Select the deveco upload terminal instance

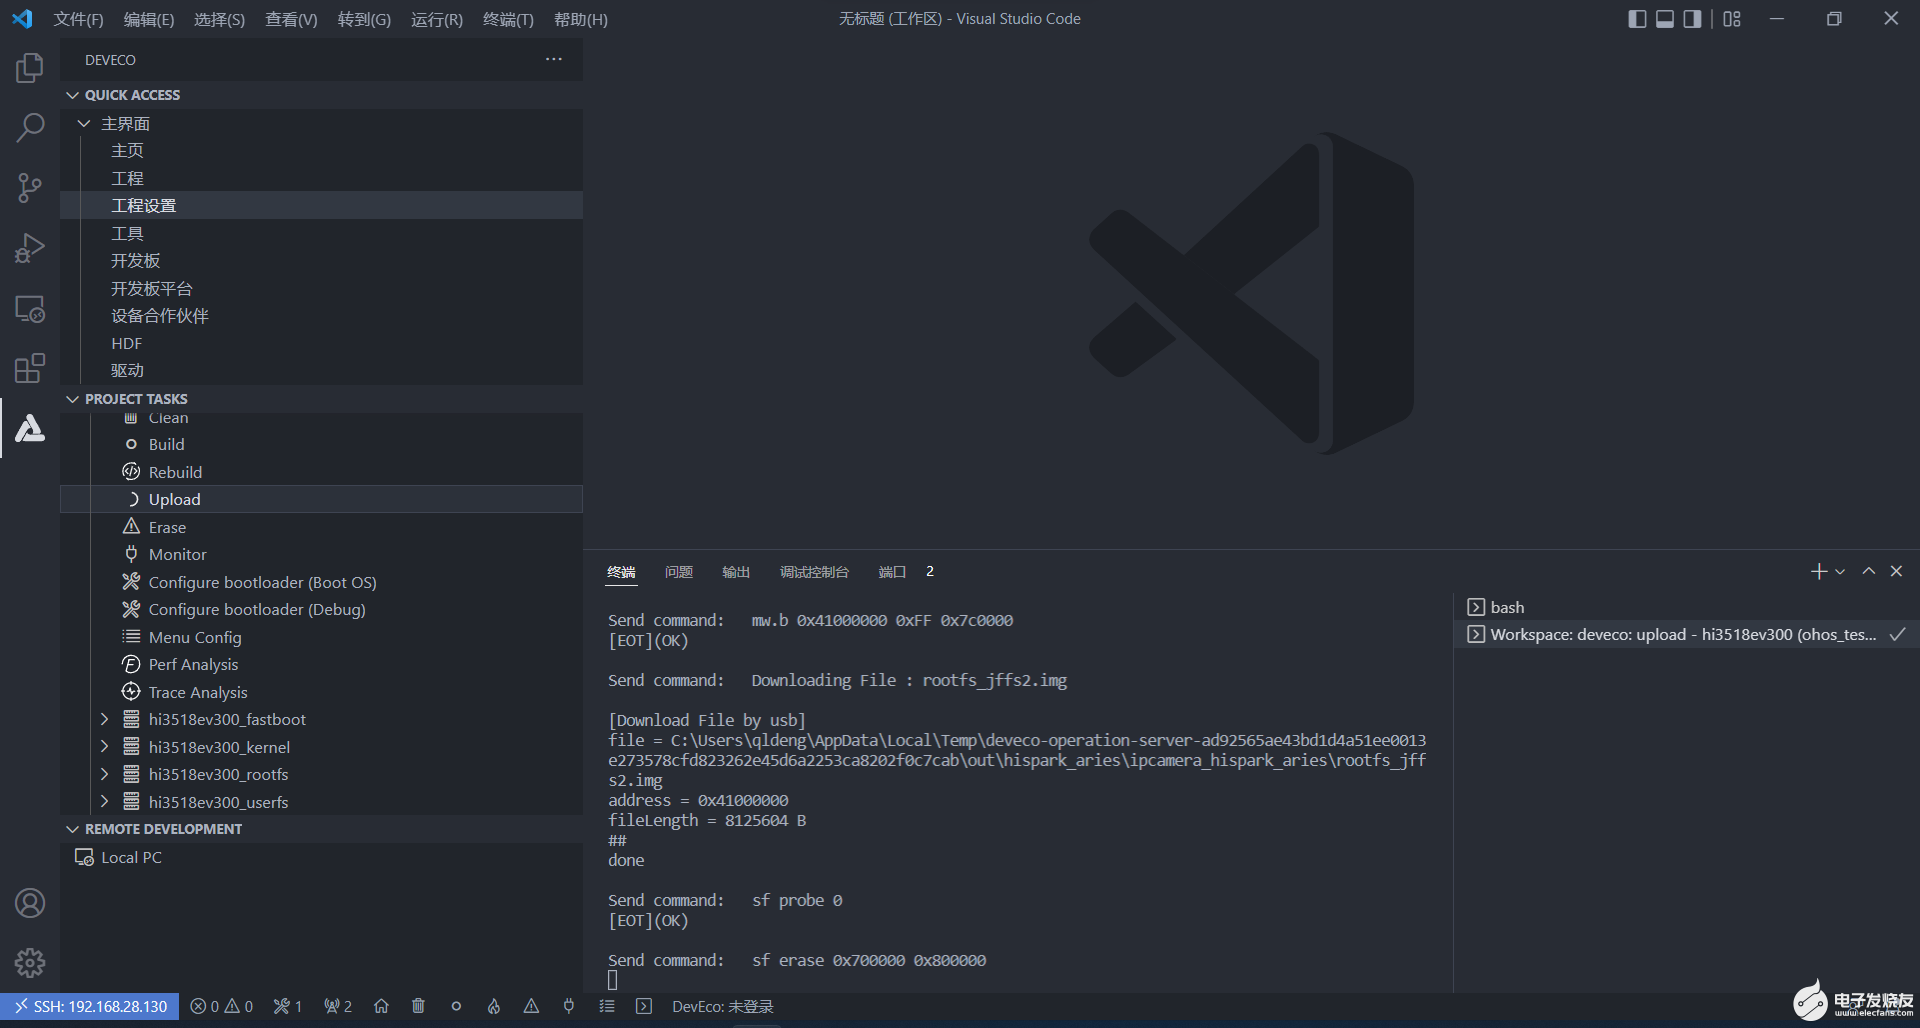1686,634
